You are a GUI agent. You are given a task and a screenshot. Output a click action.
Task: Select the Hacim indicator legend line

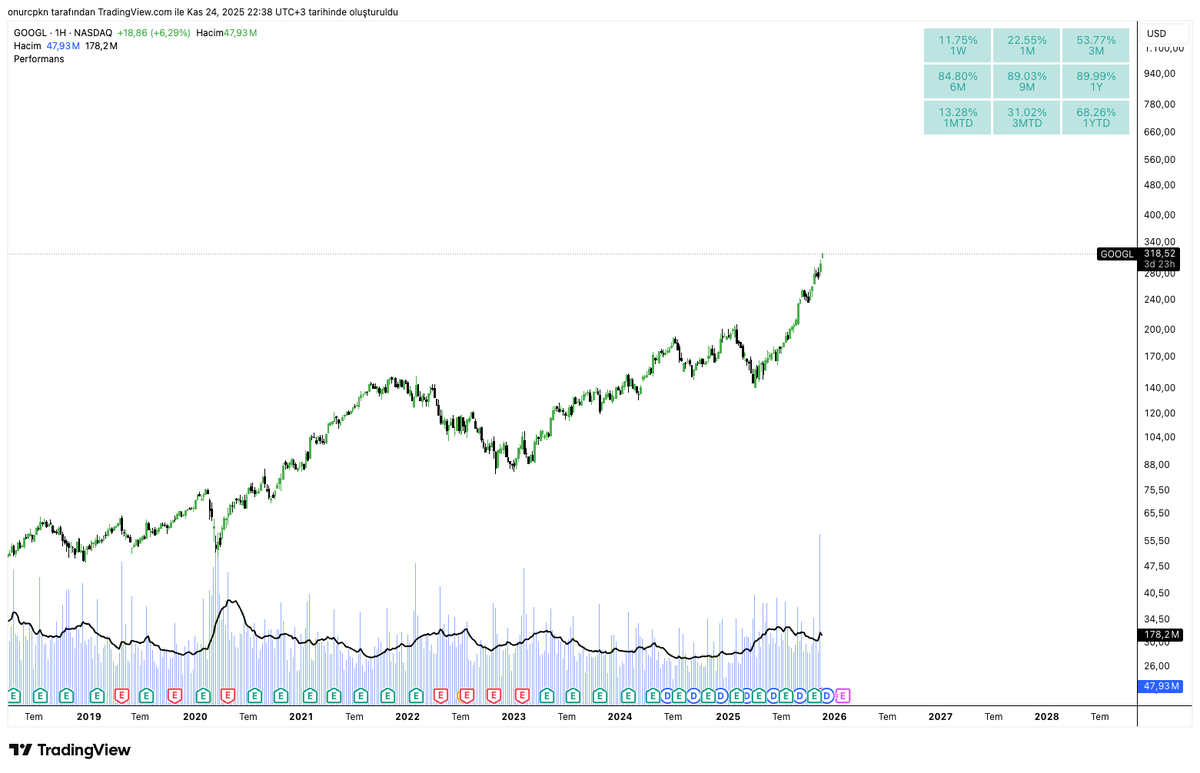pyautogui.click(x=67, y=46)
